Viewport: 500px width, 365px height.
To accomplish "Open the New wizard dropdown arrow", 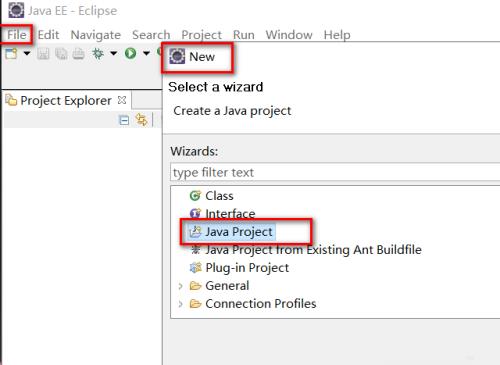I will tap(27, 53).
